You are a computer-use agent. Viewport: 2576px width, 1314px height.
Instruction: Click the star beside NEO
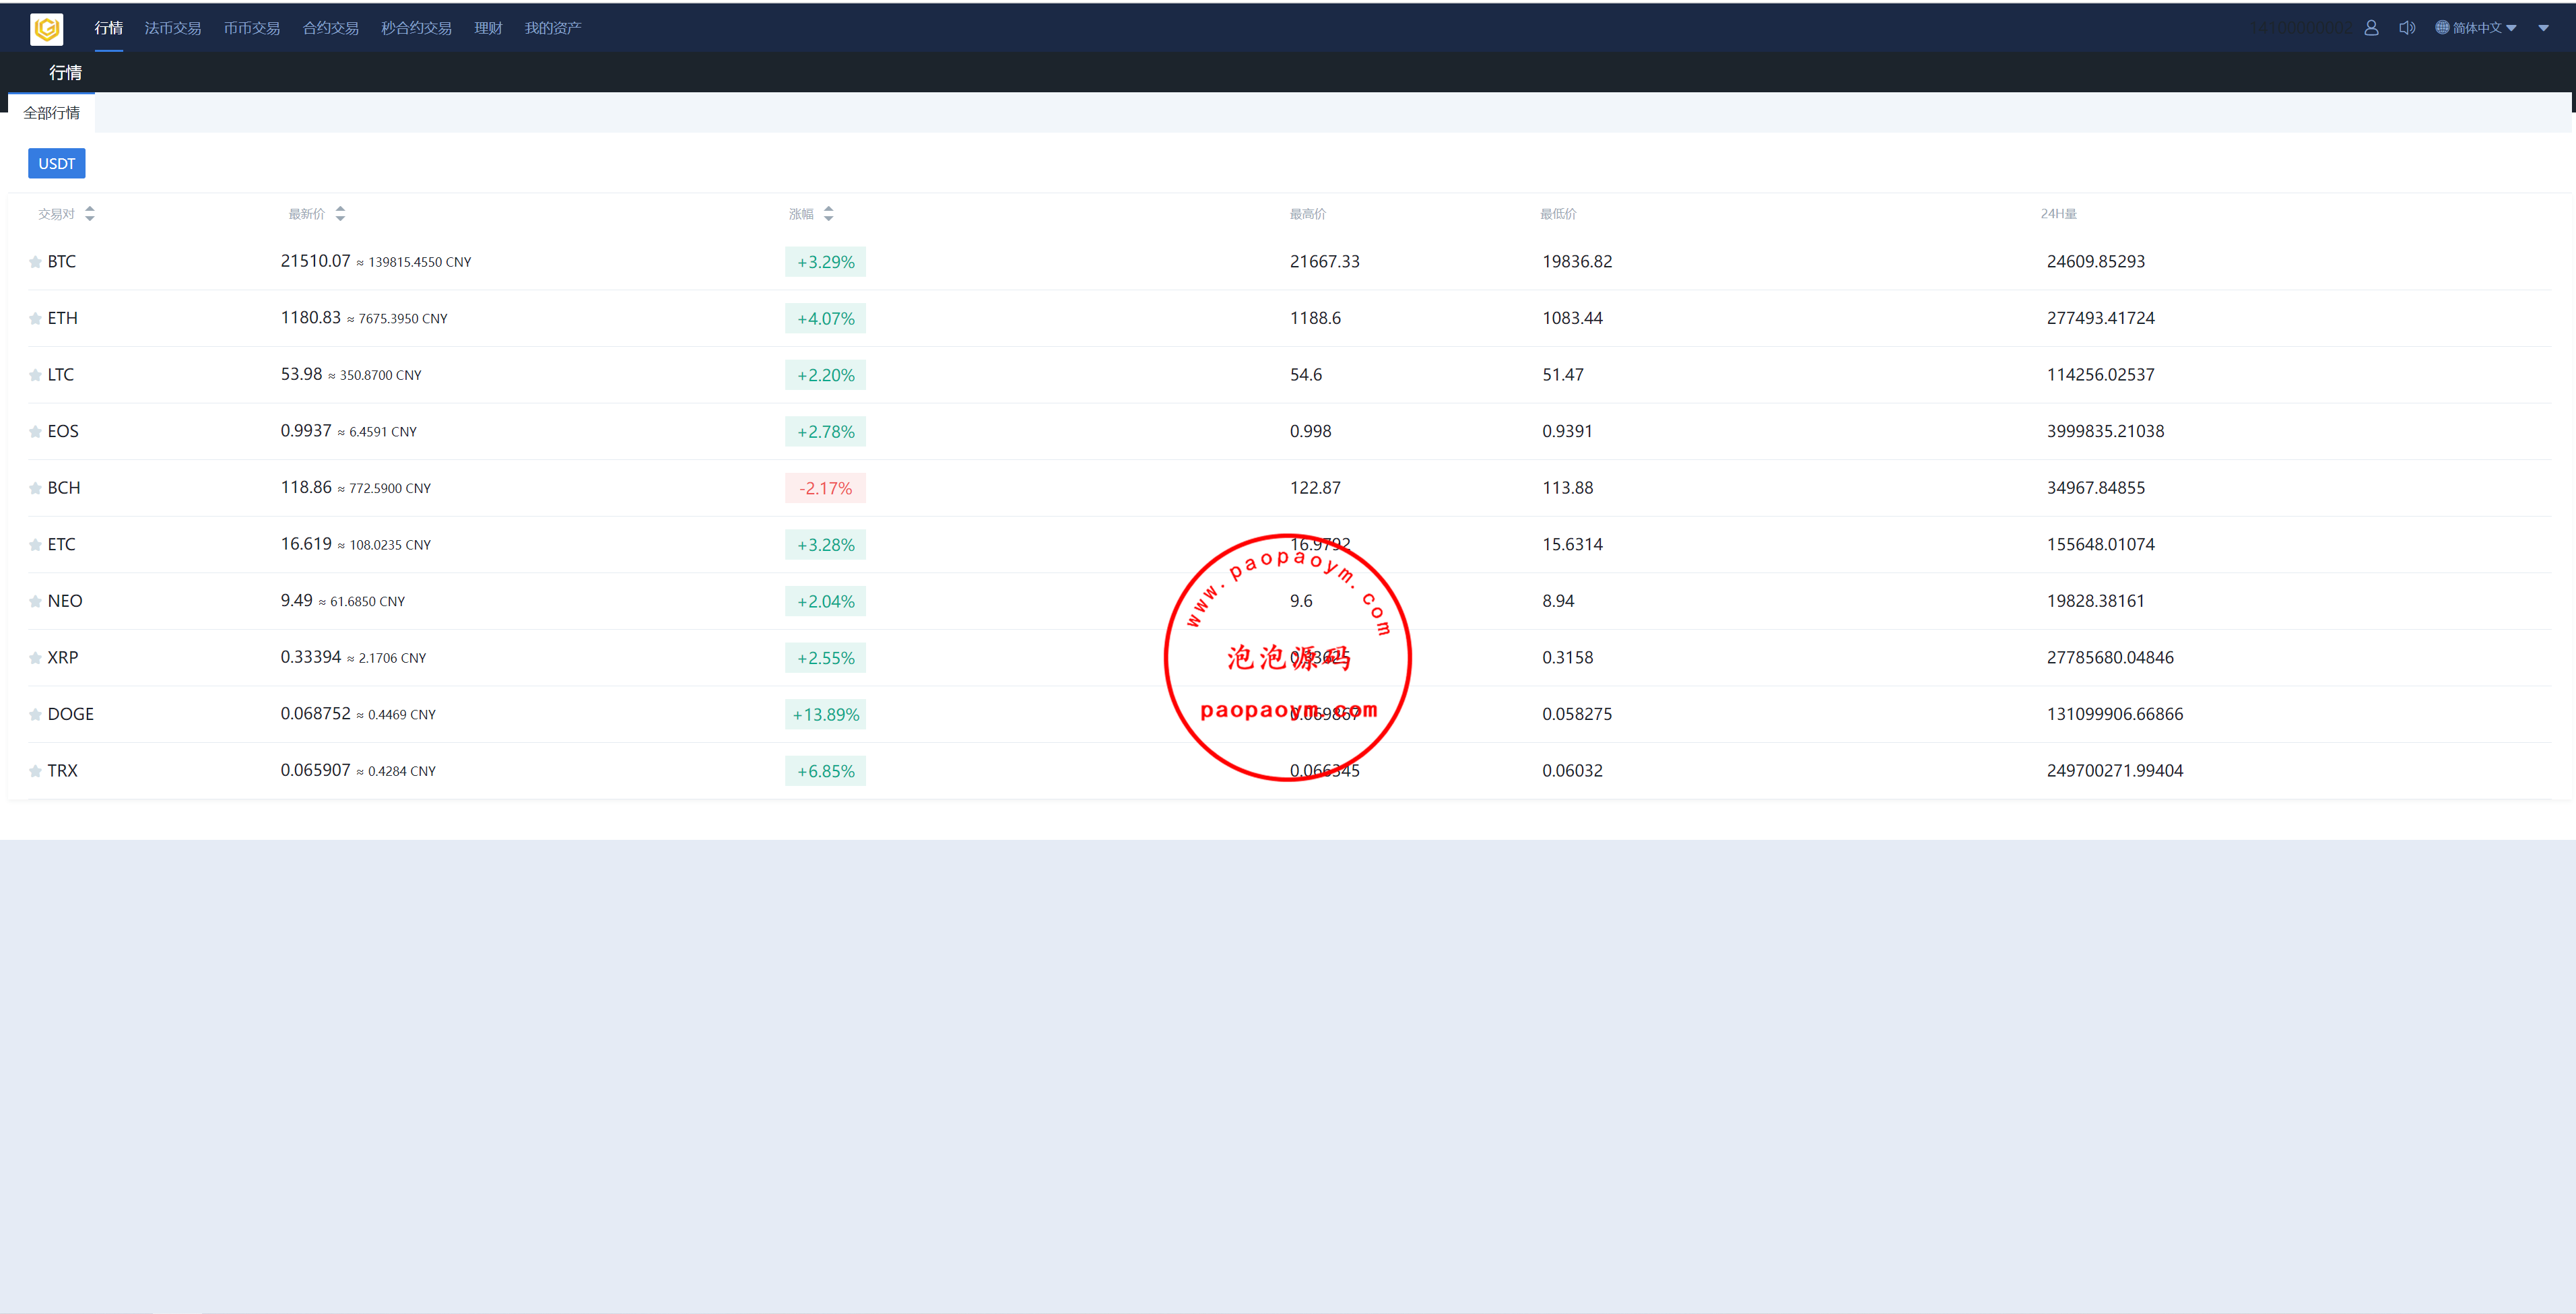click(35, 602)
